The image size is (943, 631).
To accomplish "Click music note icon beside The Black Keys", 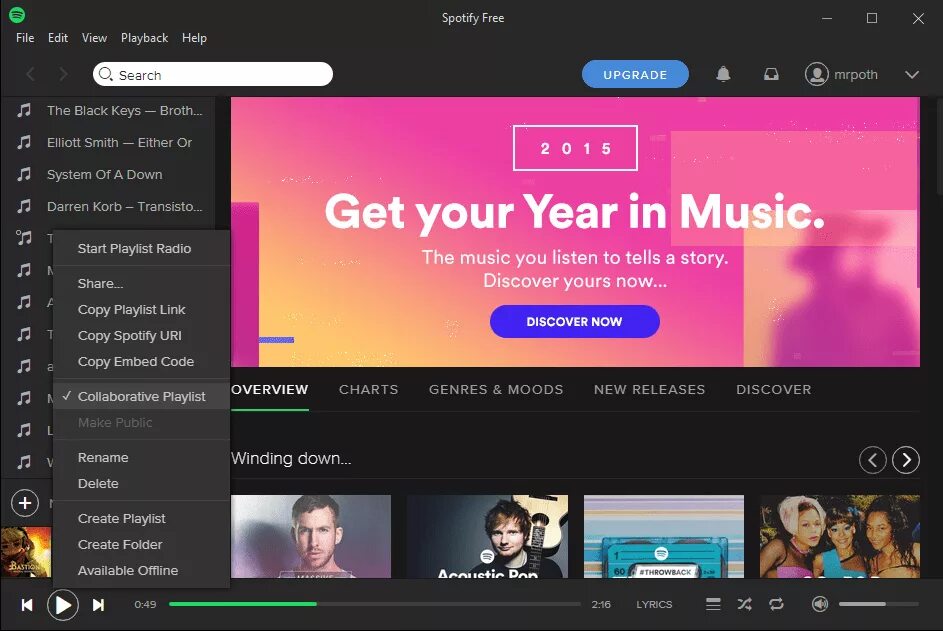I will 24,110.
